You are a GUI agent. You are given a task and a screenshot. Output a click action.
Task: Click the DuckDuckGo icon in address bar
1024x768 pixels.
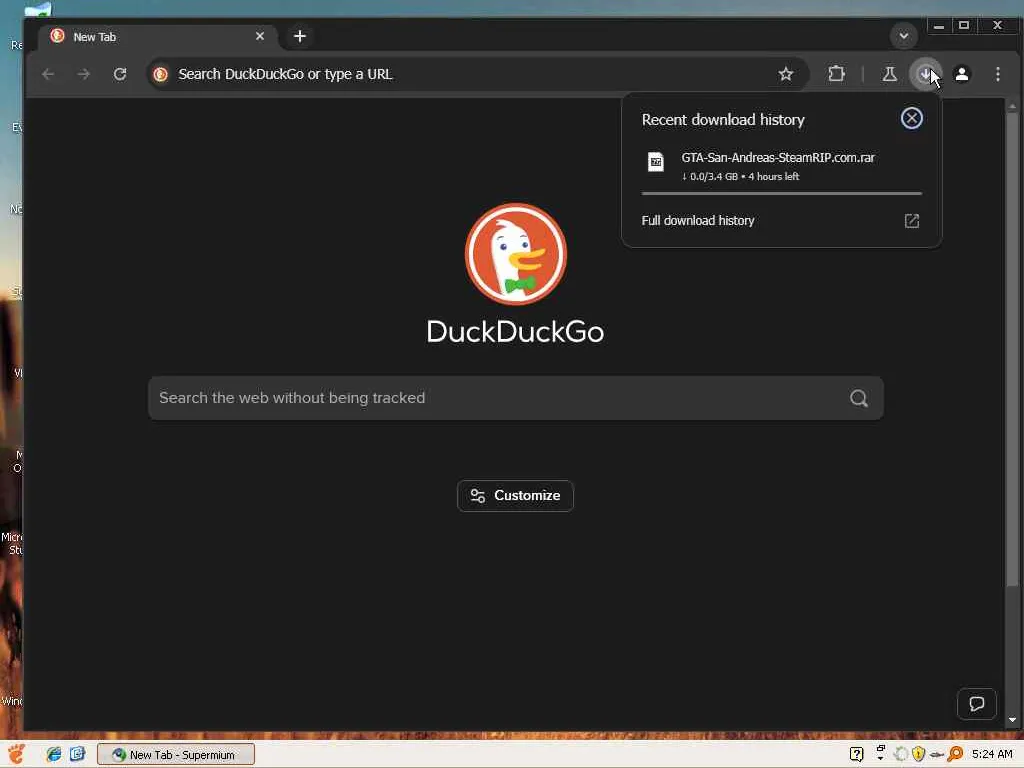point(160,74)
